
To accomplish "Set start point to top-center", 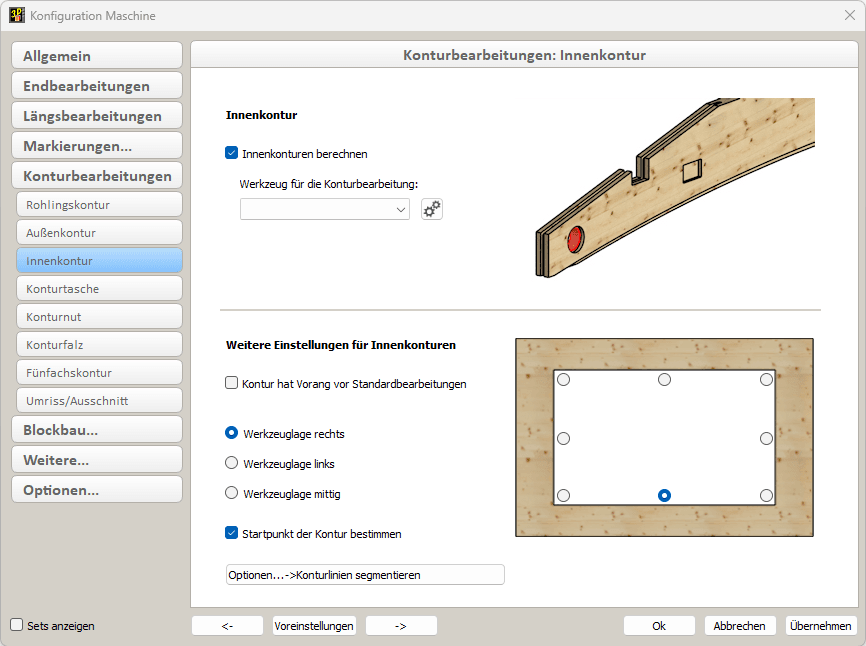I will (x=664, y=379).
